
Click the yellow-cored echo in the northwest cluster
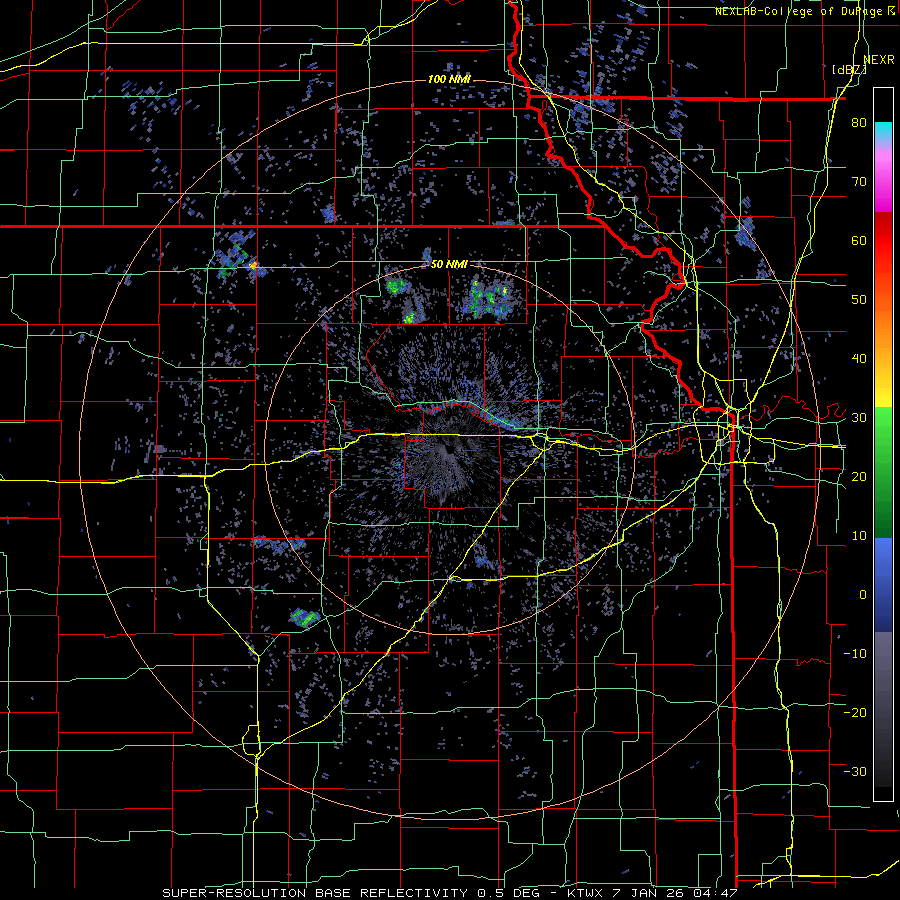(x=254, y=265)
